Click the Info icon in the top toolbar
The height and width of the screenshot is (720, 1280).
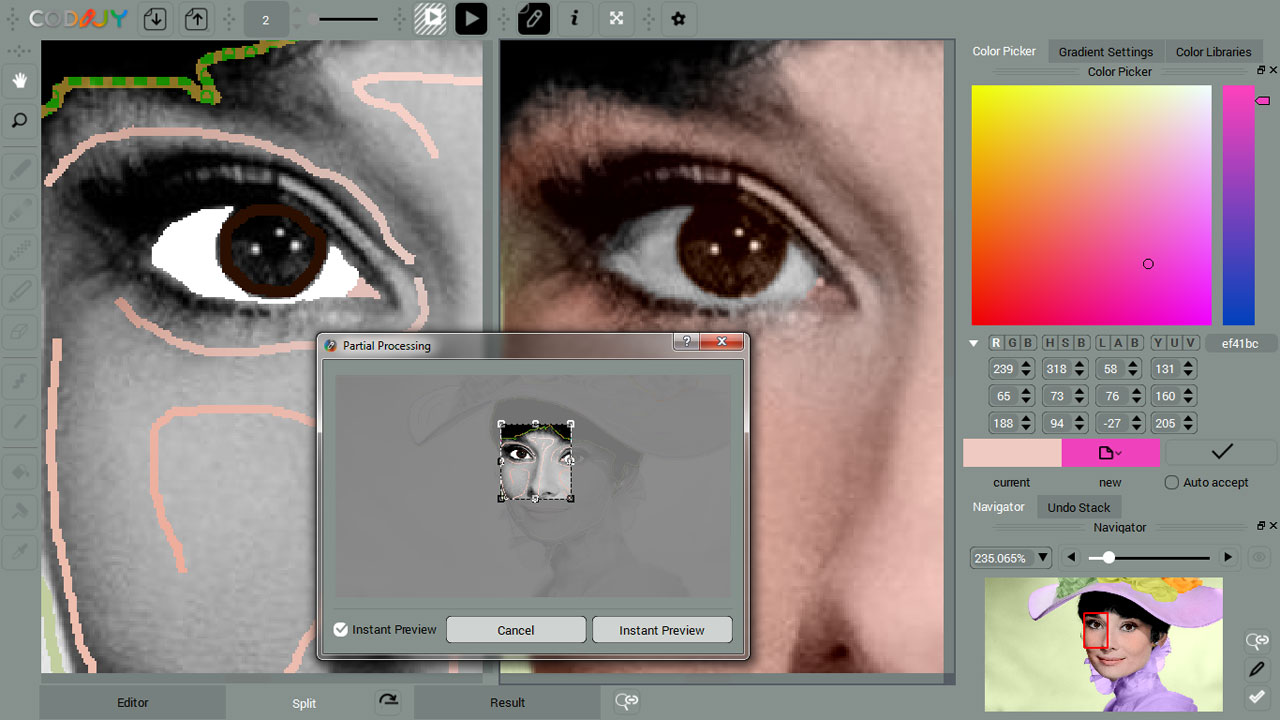[x=575, y=19]
